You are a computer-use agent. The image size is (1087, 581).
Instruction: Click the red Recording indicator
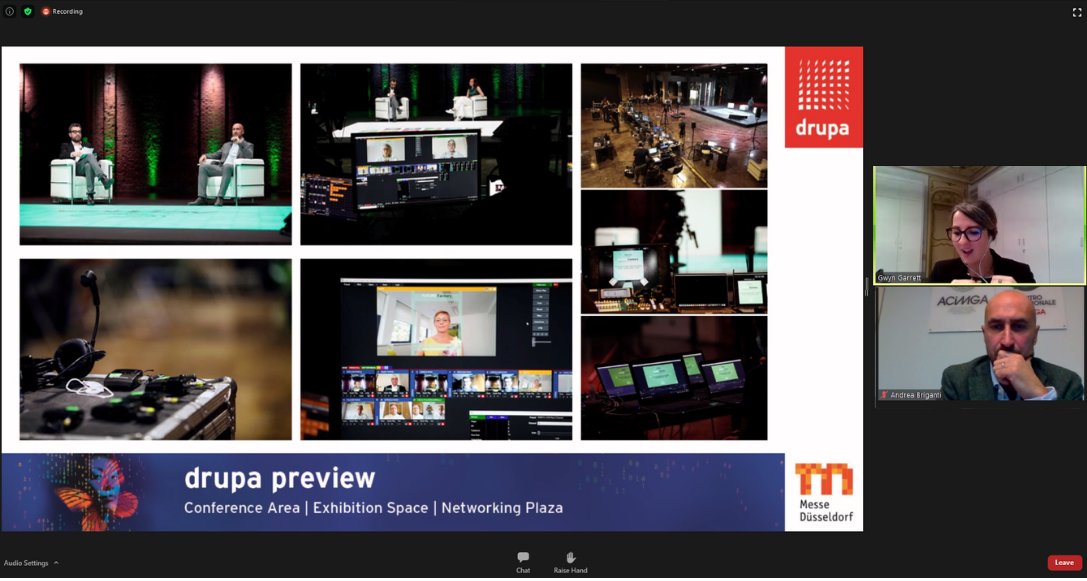(62, 11)
